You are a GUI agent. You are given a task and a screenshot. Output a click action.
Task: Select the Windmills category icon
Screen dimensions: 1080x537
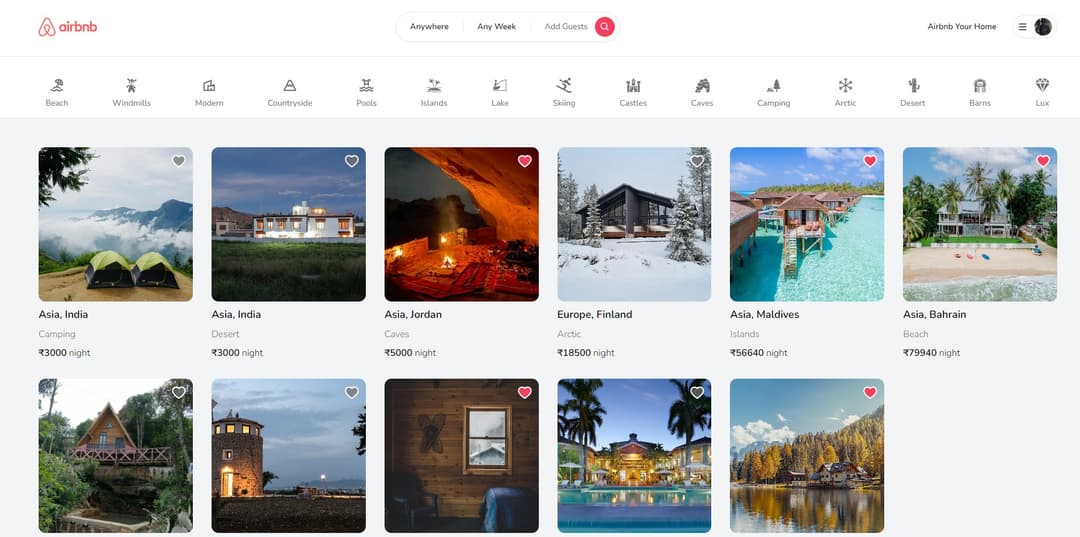[x=132, y=85]
